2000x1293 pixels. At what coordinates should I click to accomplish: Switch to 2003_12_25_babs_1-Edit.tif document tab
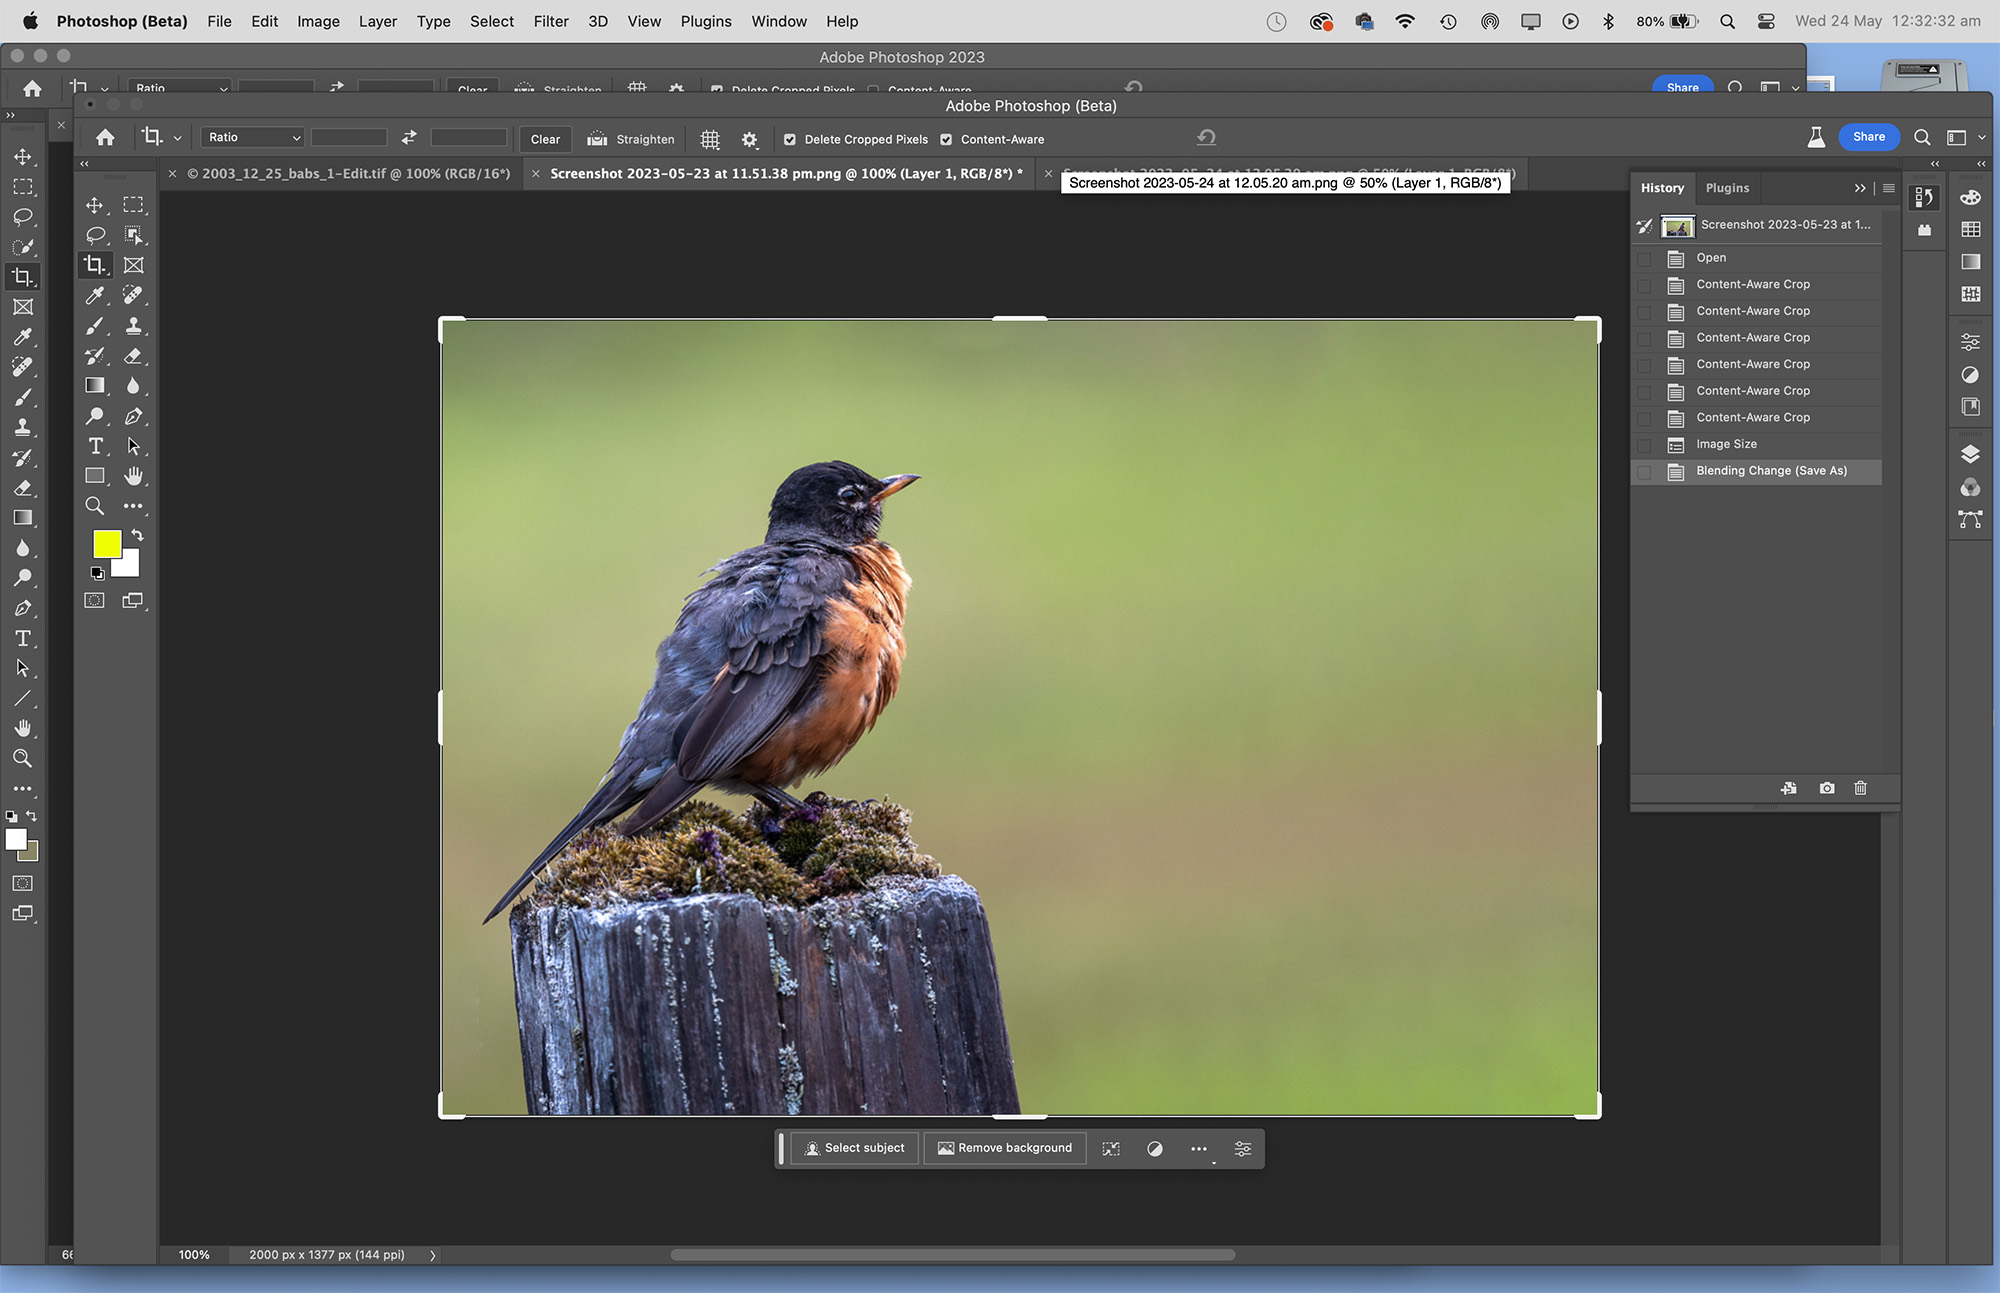348,174
